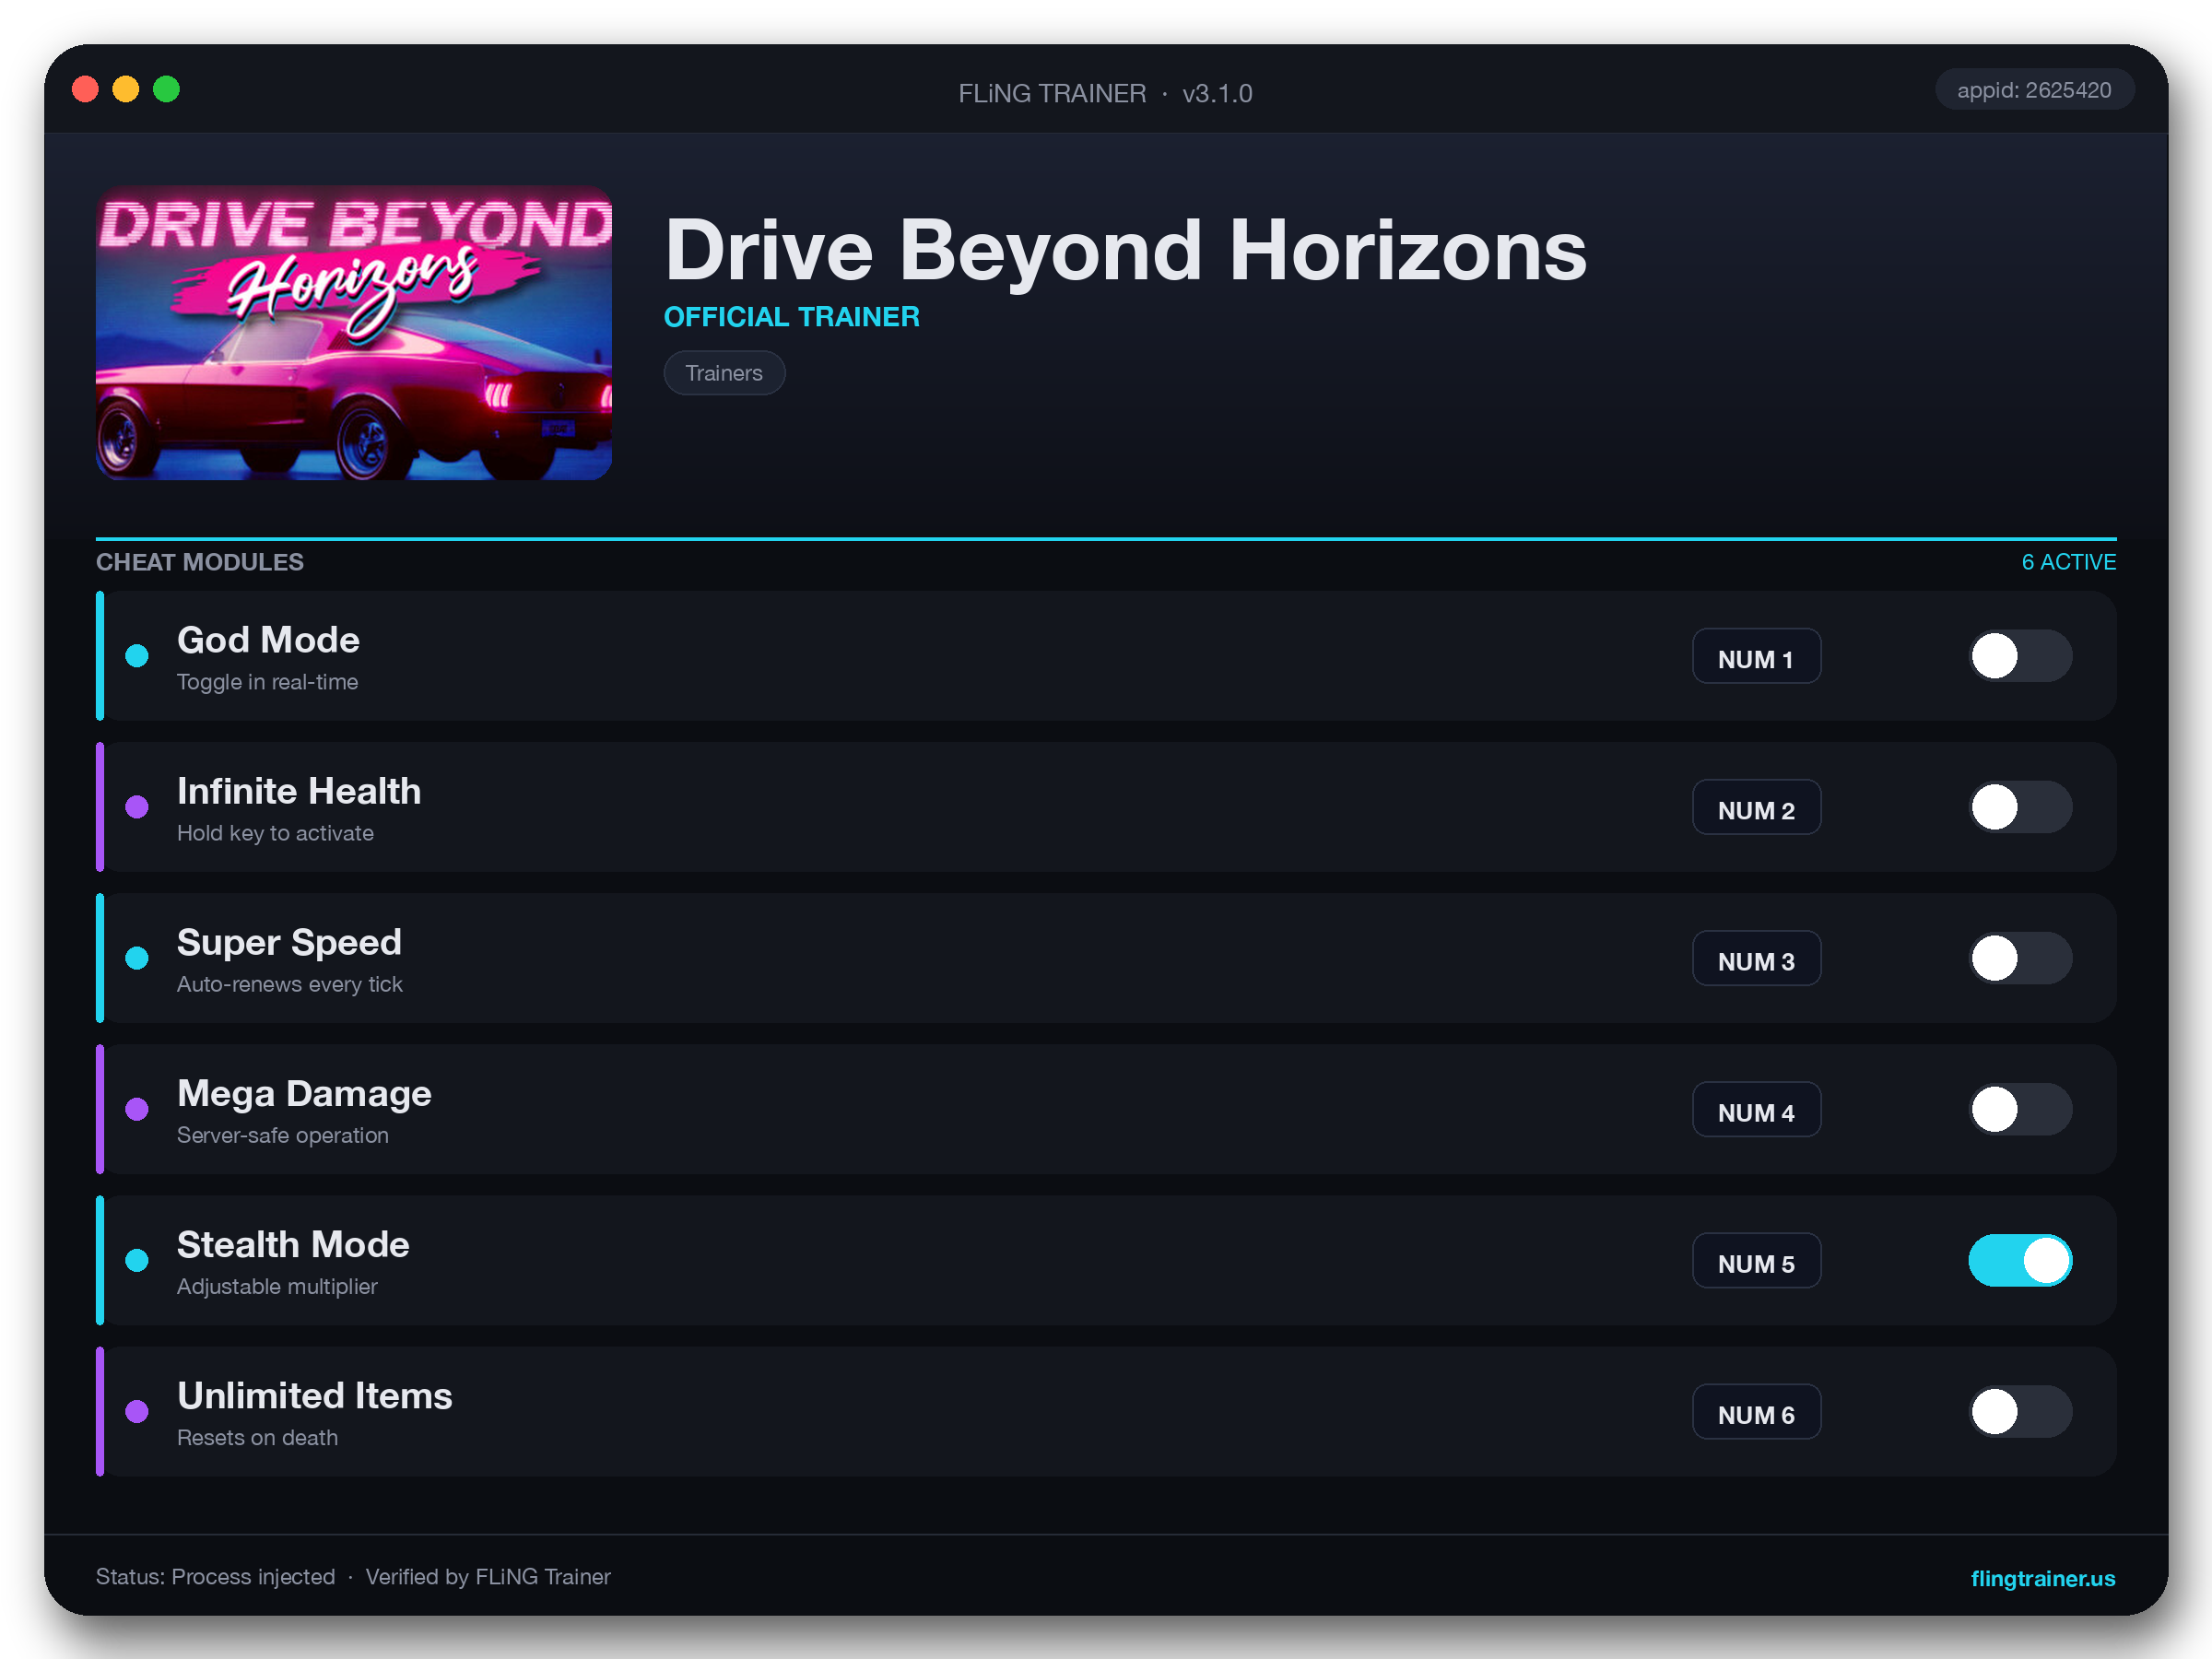Click the Mega Damage title text
The width and height of the screenshot is (2212, 1659).
pyautogui.click(x=304, y=1093)
